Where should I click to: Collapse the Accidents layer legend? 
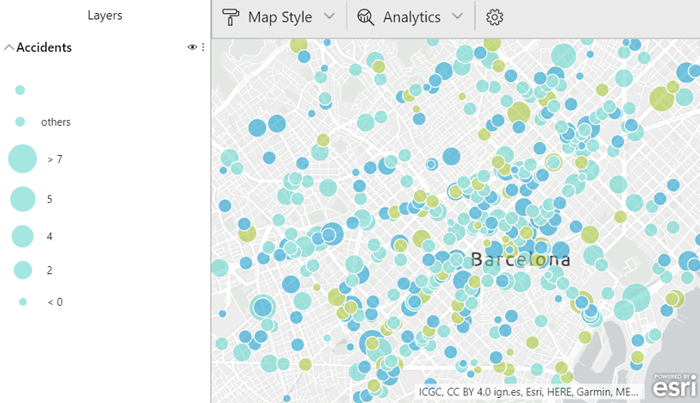click(x=9, y=47)
